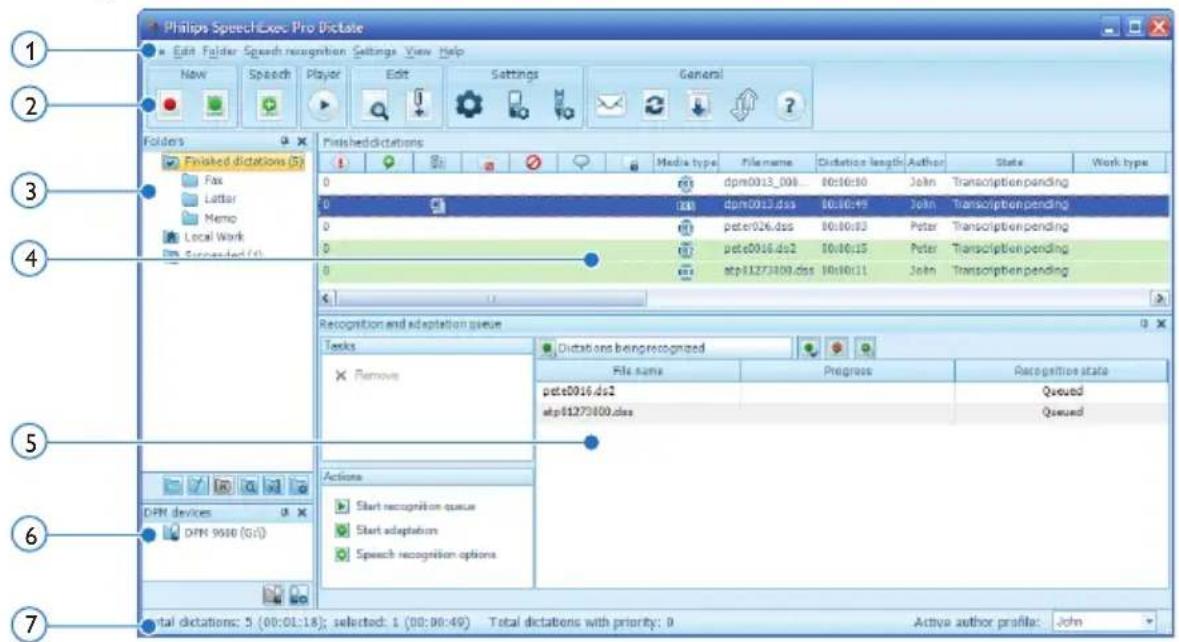Close the Recognition and adaptation queue panel
The height and width of the screenshot is (642, 1179).
coord(1161,324)
